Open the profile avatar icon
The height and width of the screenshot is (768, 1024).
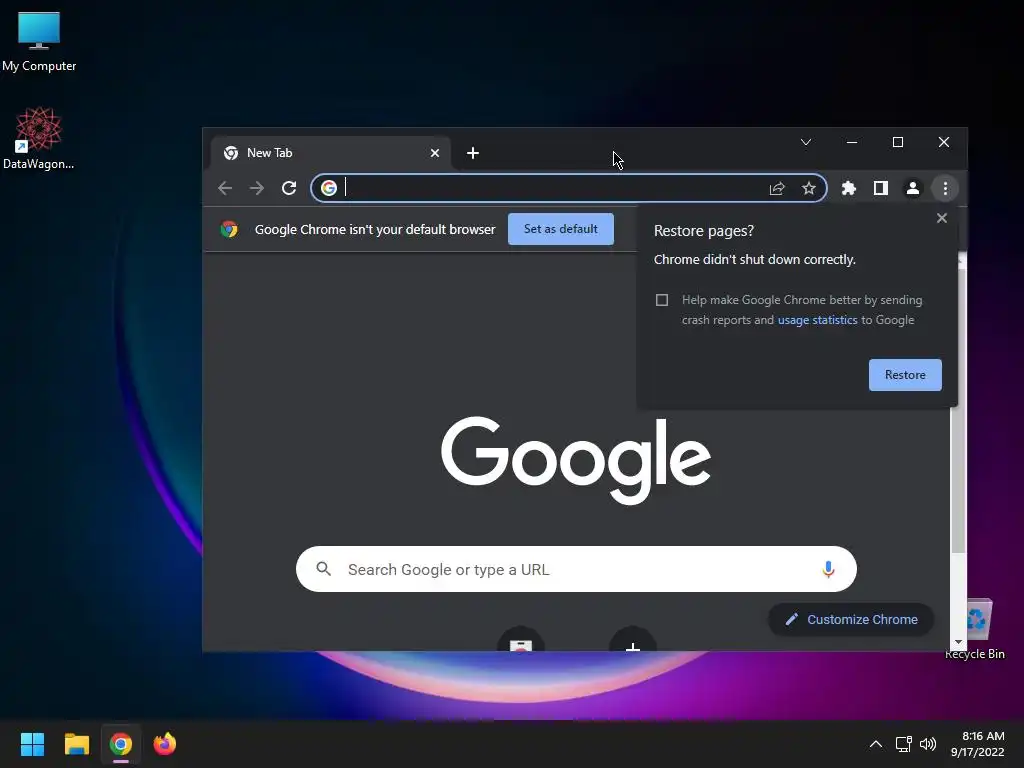click(x=912, y=189)
